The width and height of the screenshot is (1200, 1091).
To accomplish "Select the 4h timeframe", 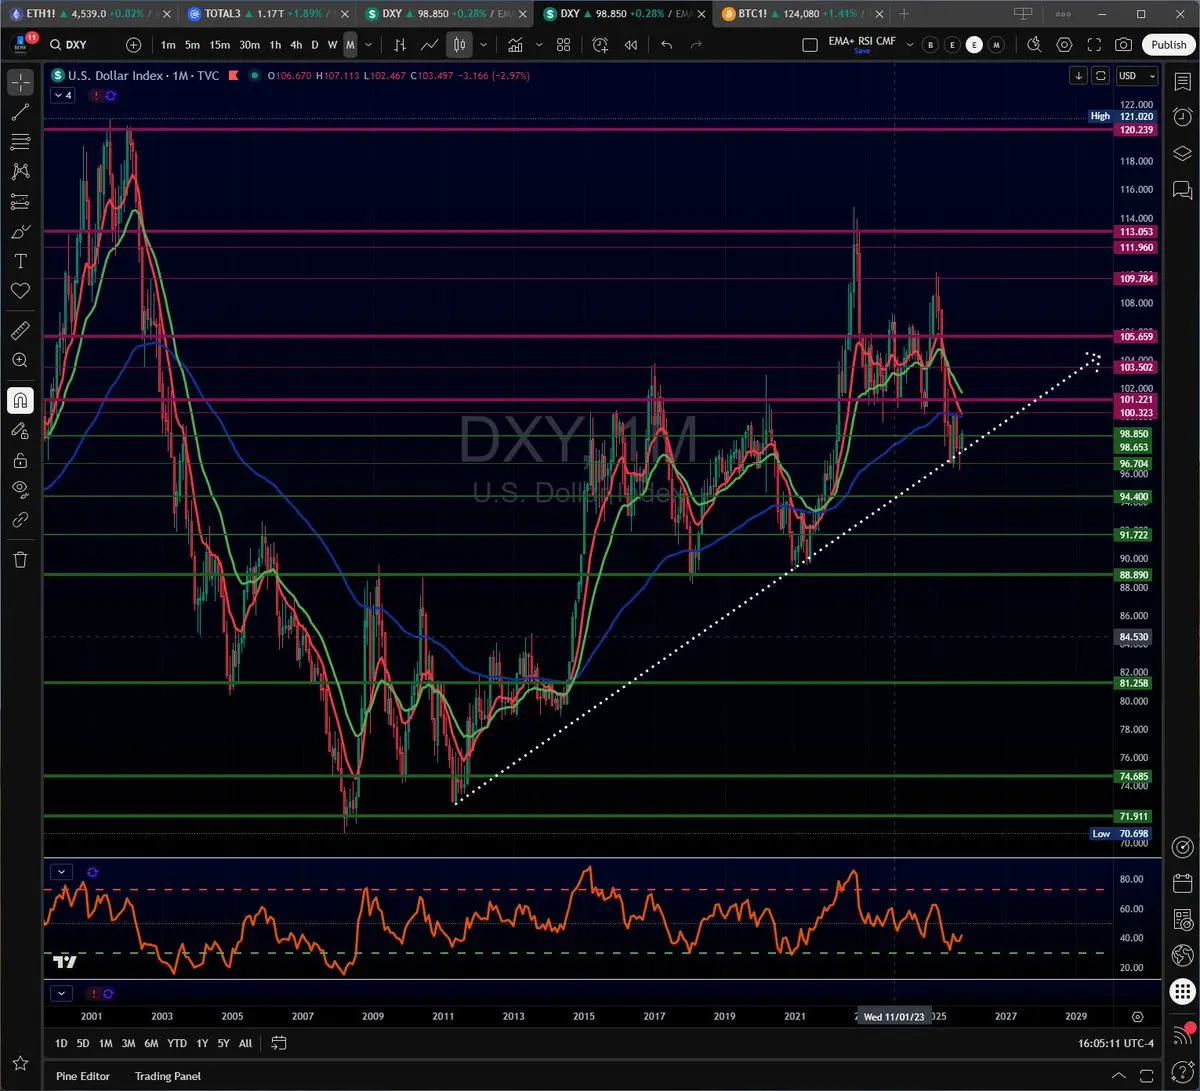I will click(x=296, y=45).
